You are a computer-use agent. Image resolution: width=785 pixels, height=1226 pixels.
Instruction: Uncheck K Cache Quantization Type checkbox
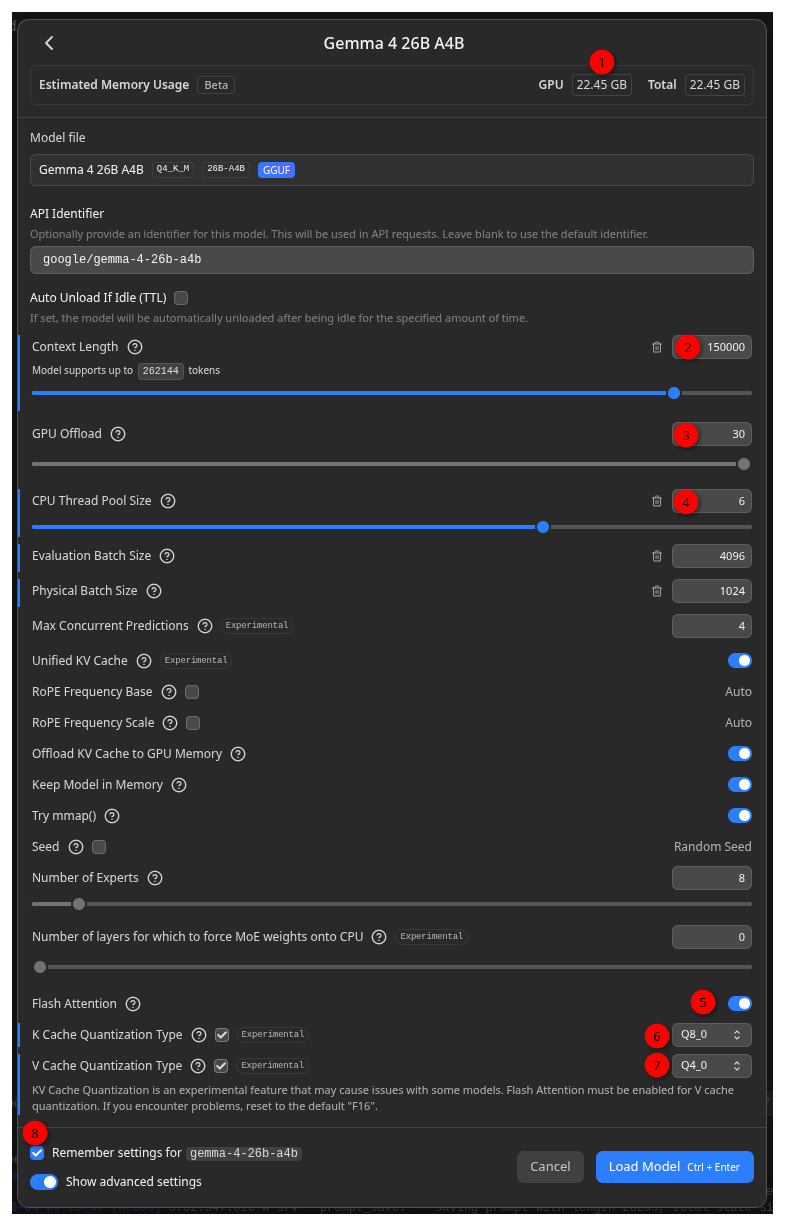pyautogui.click(x=222, y=1035)
